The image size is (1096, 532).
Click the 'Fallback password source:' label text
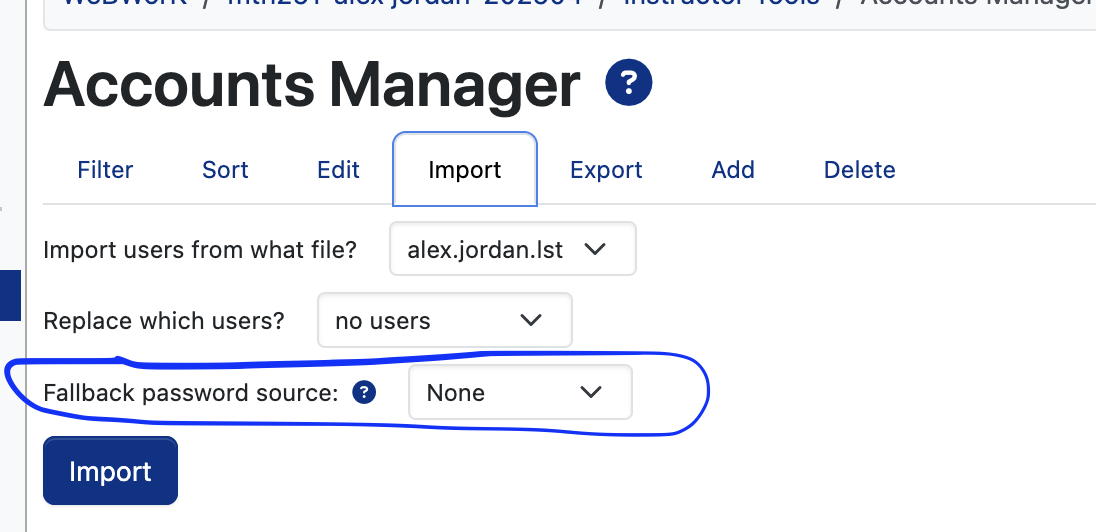[x=191, y=393]
